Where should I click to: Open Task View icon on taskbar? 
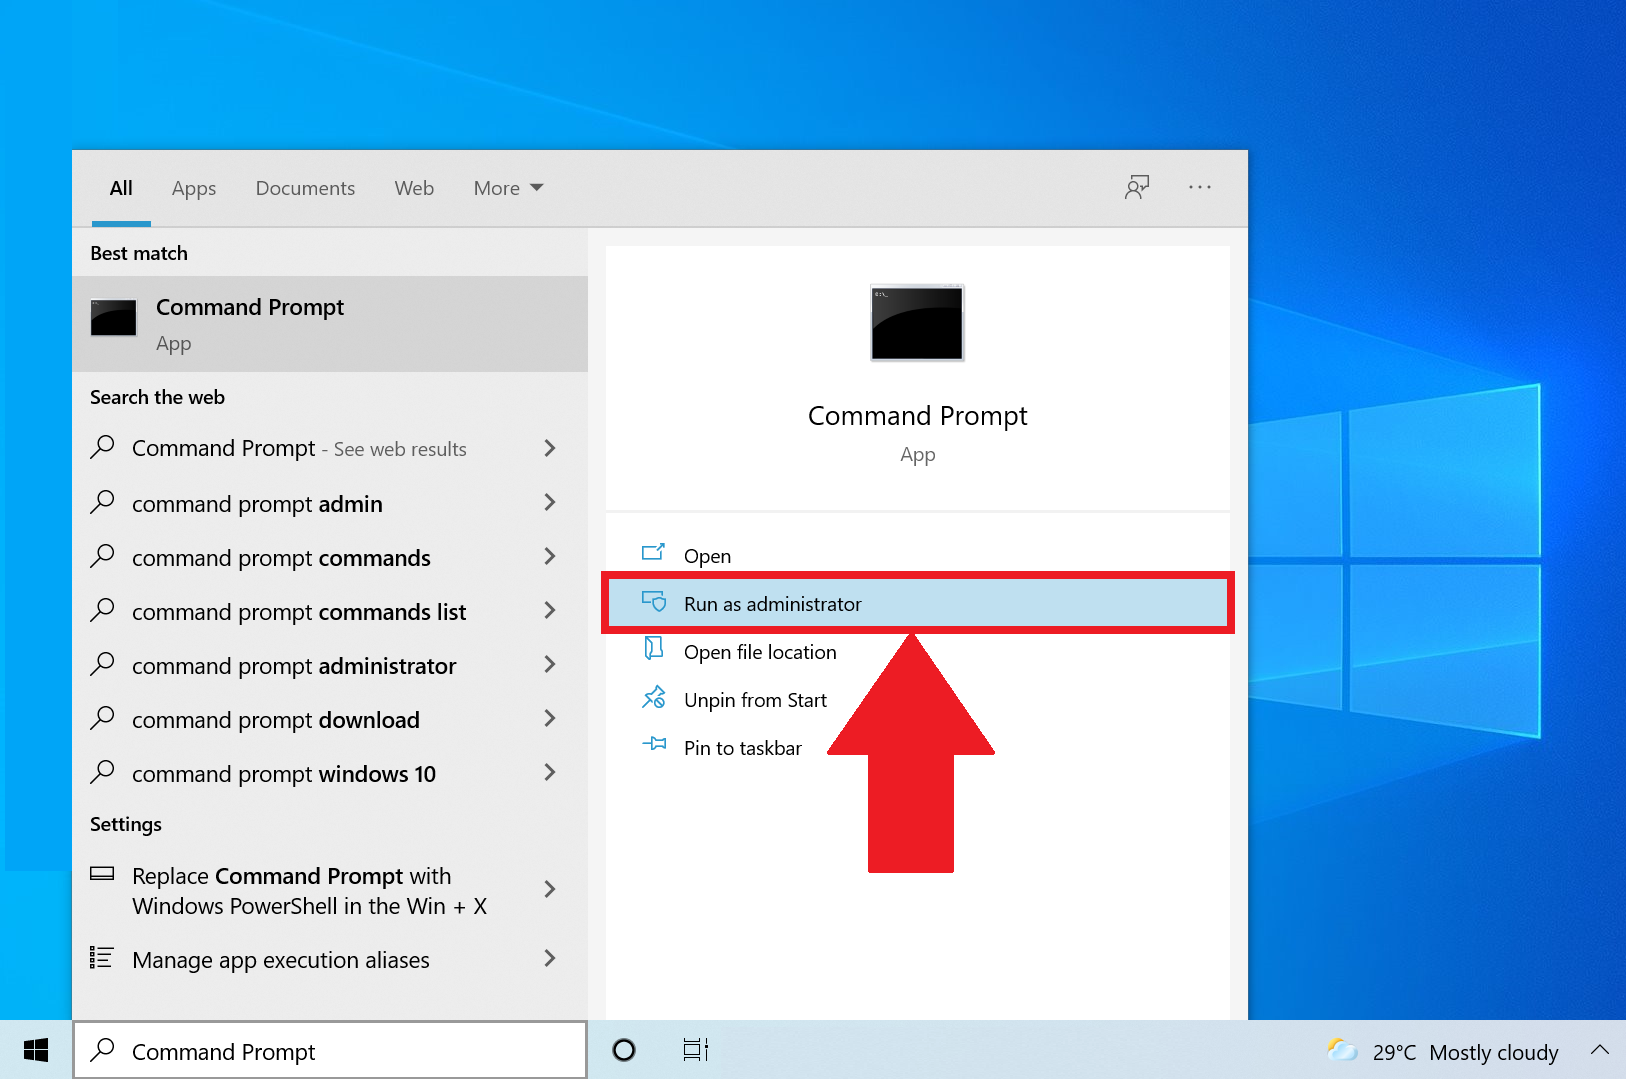coord(696,1050)
